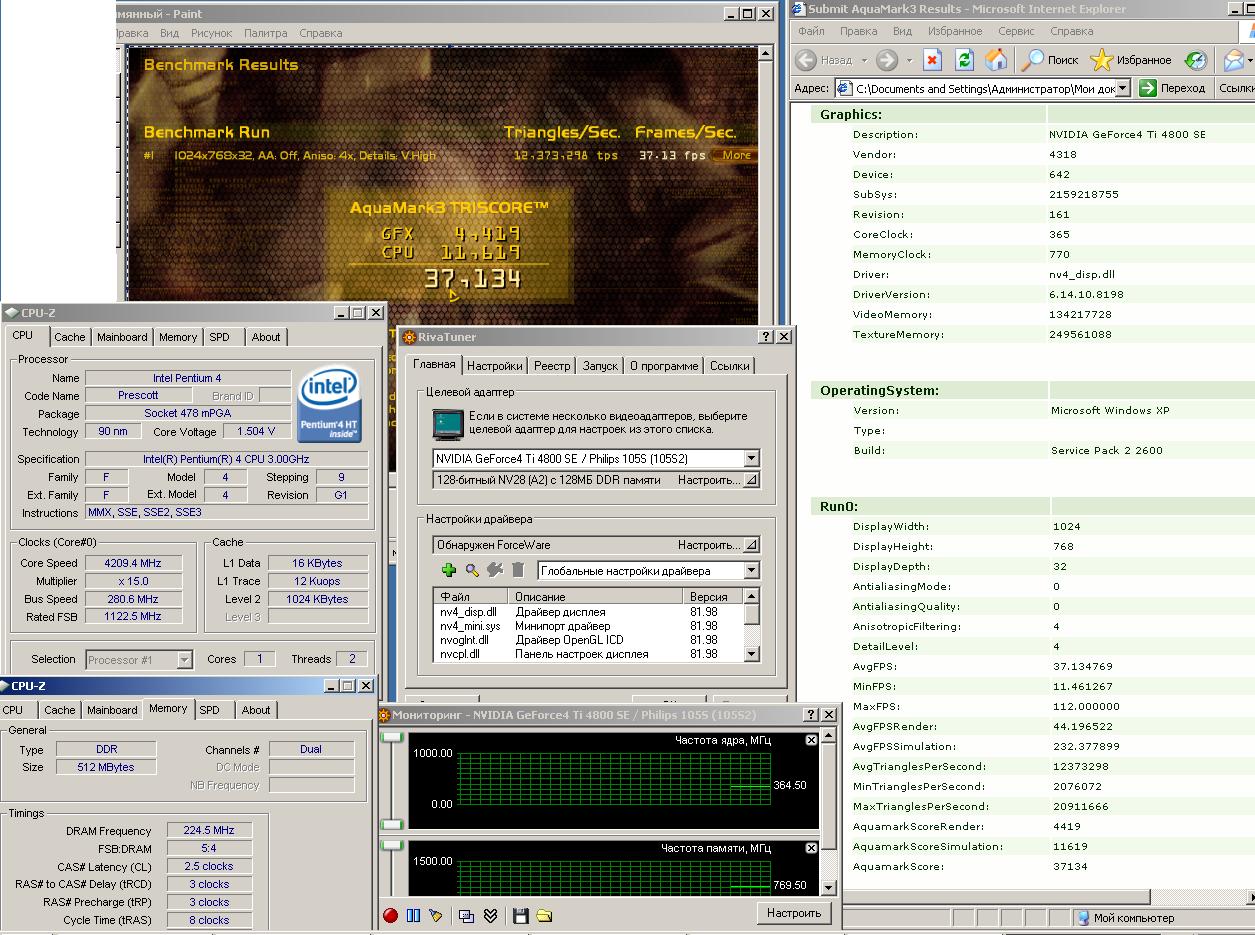1255x935 pixels.
Task: Close the Частота ядра graph with its X
Action: (811, 740)
